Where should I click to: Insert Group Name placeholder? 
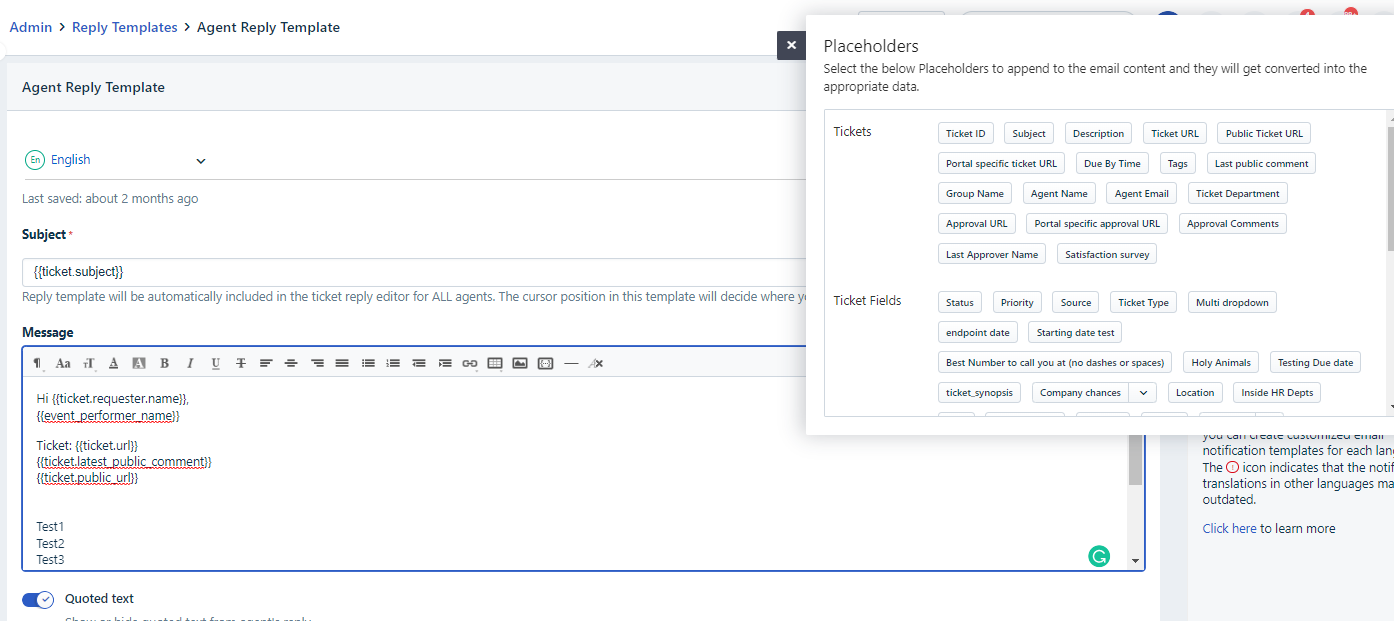coord(975,194)
